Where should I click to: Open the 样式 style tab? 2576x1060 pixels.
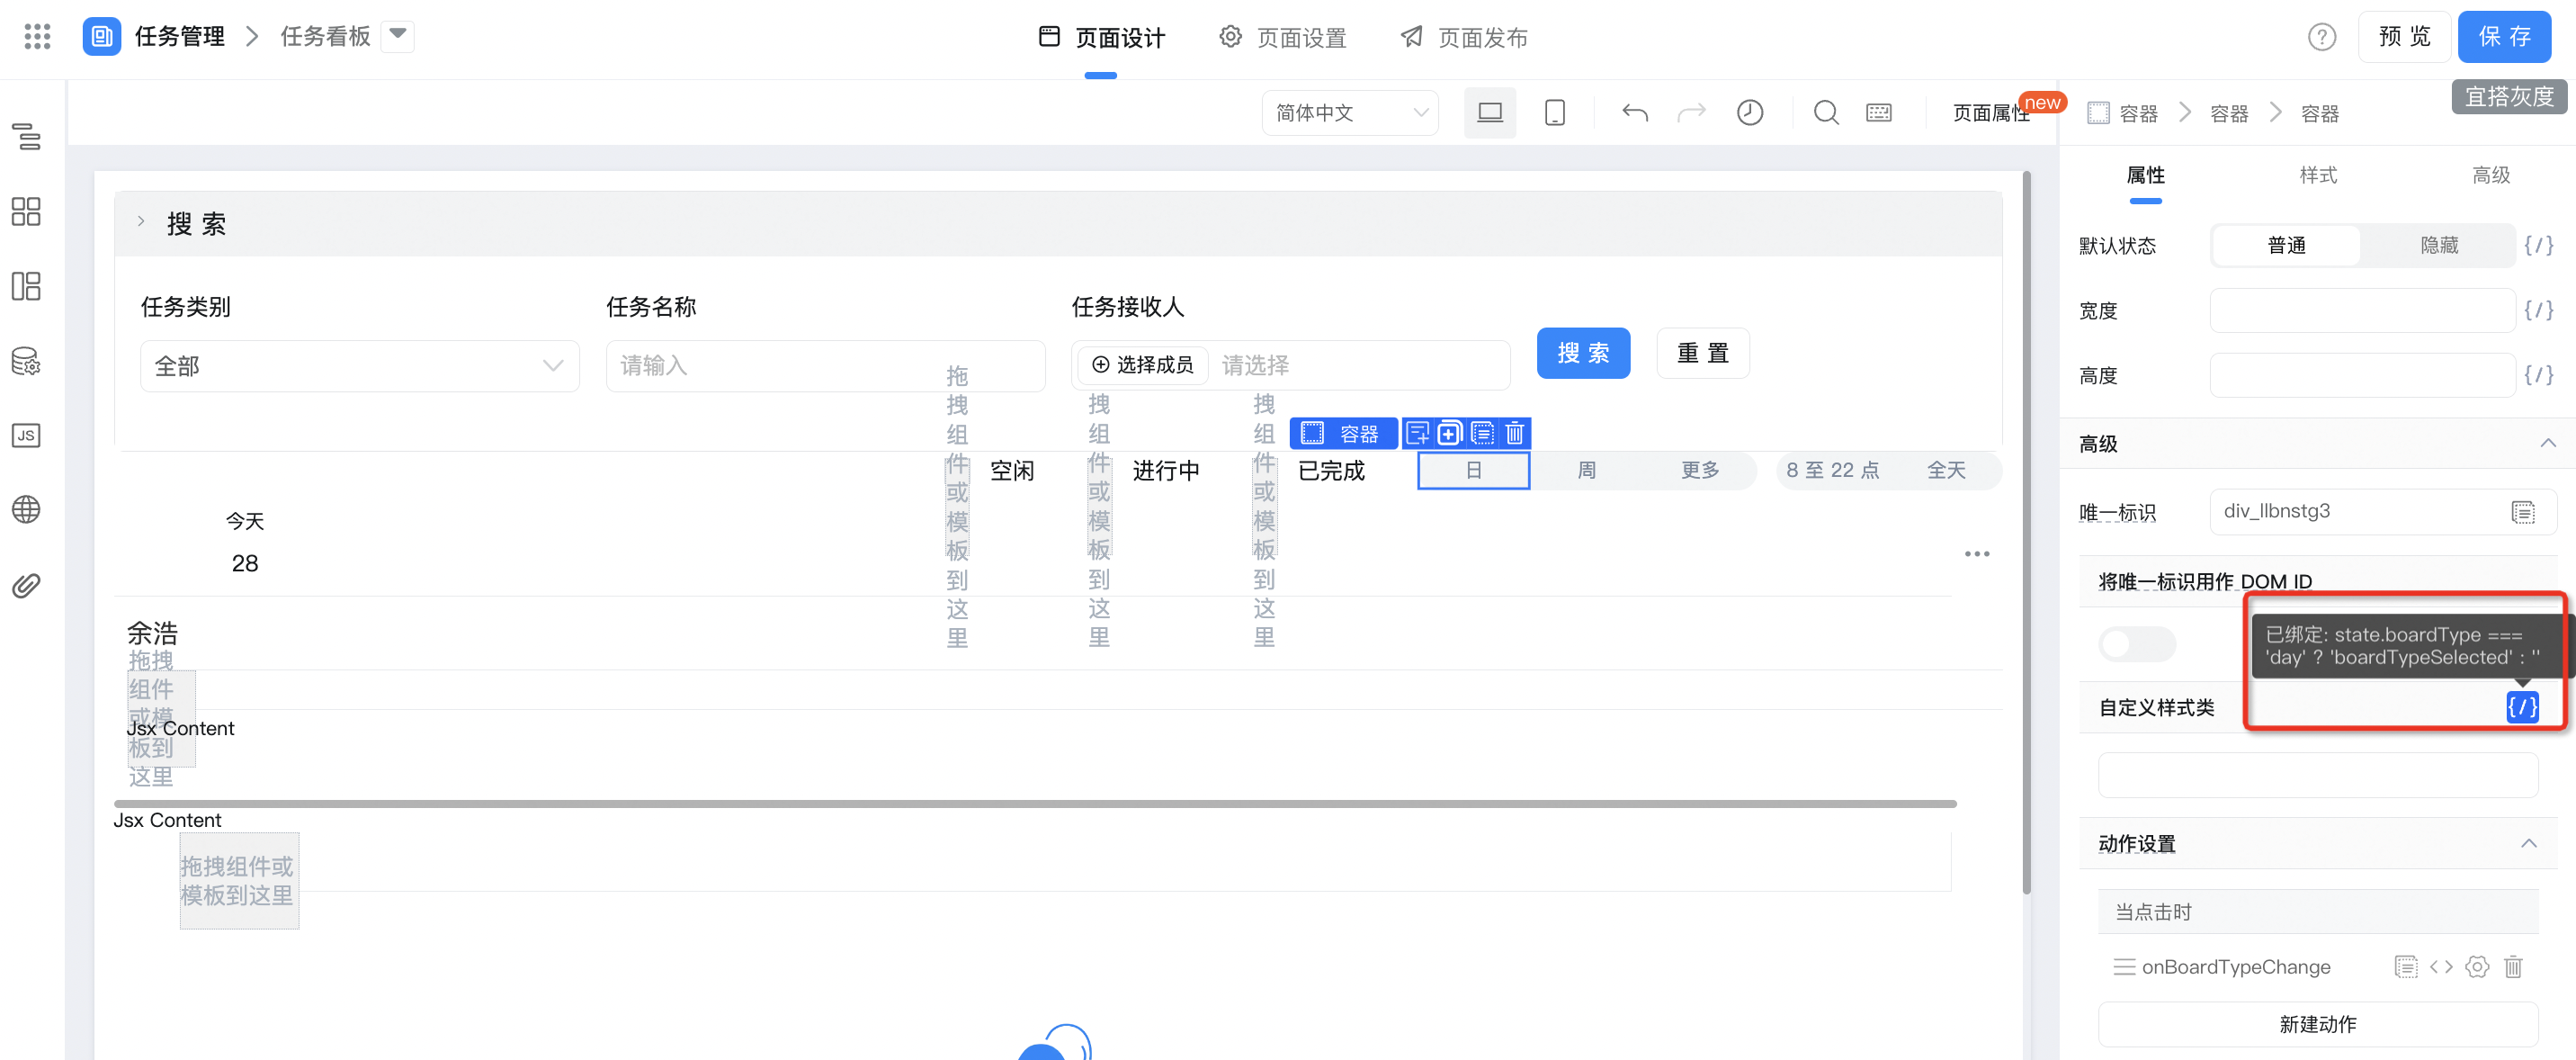click(2317, 175)
